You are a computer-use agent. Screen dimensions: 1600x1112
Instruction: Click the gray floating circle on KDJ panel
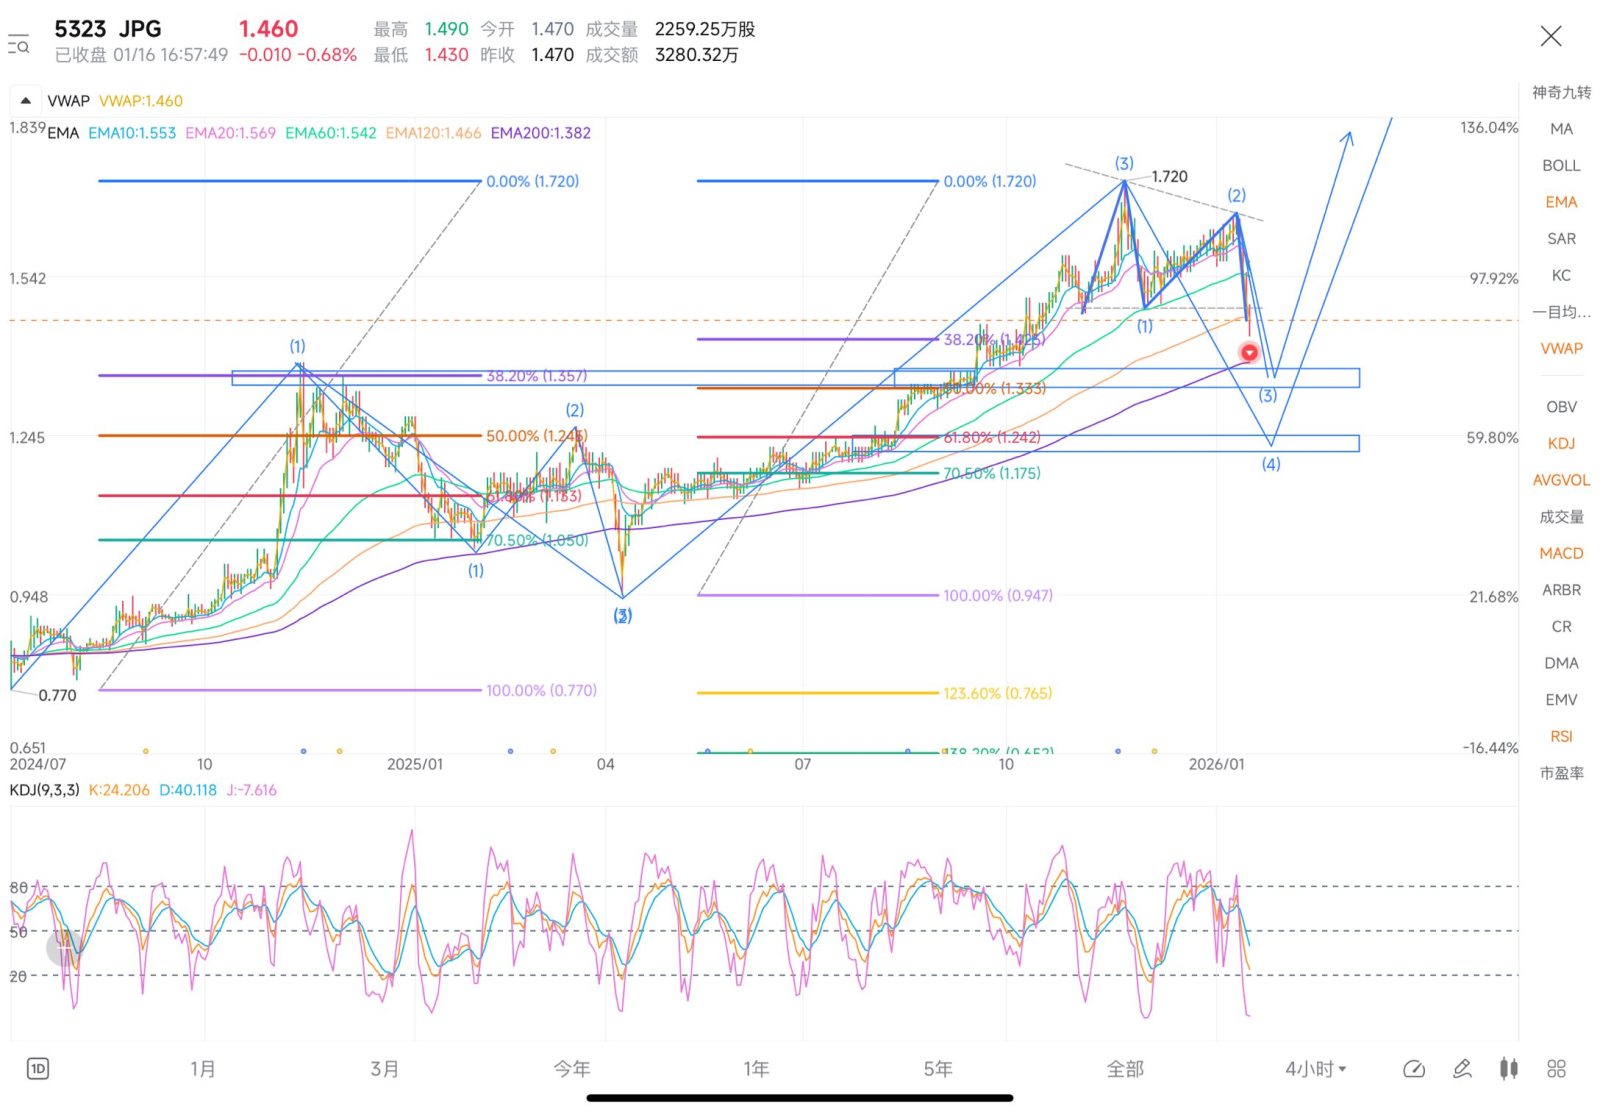click(x=65, y=947)
